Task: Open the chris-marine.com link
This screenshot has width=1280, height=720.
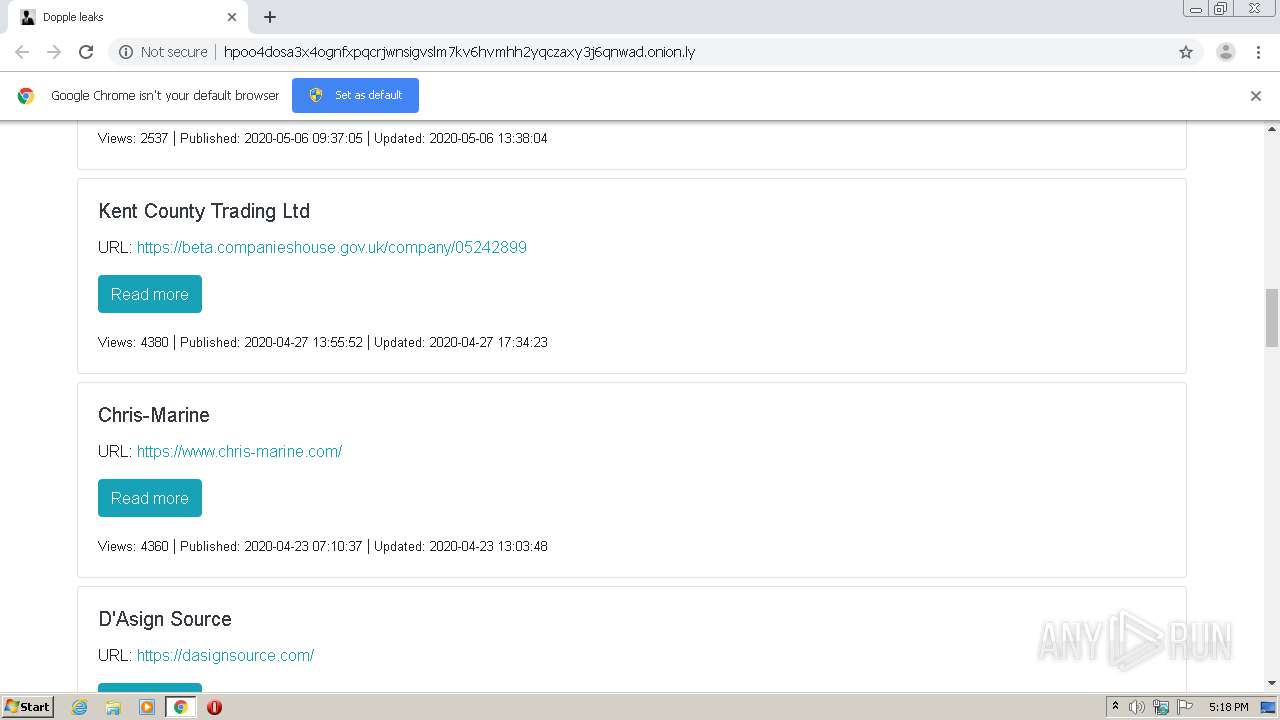Action: pos(240,451)
